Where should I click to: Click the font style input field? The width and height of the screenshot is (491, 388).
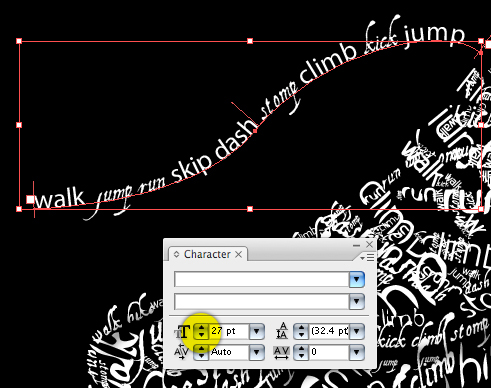point(262,302)
